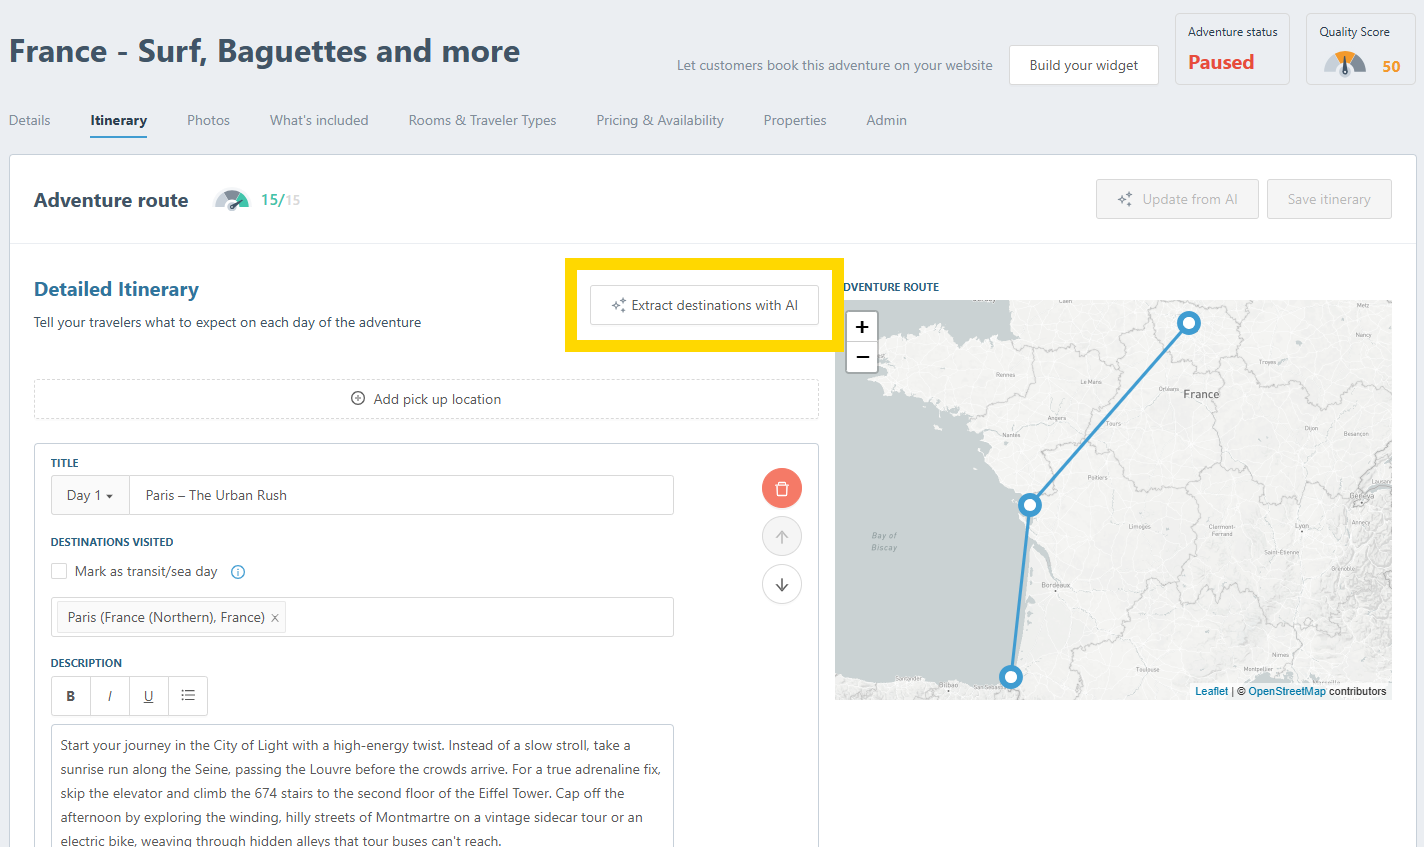Move Day 1 down with the arrow icon

[x=782, y=585]
